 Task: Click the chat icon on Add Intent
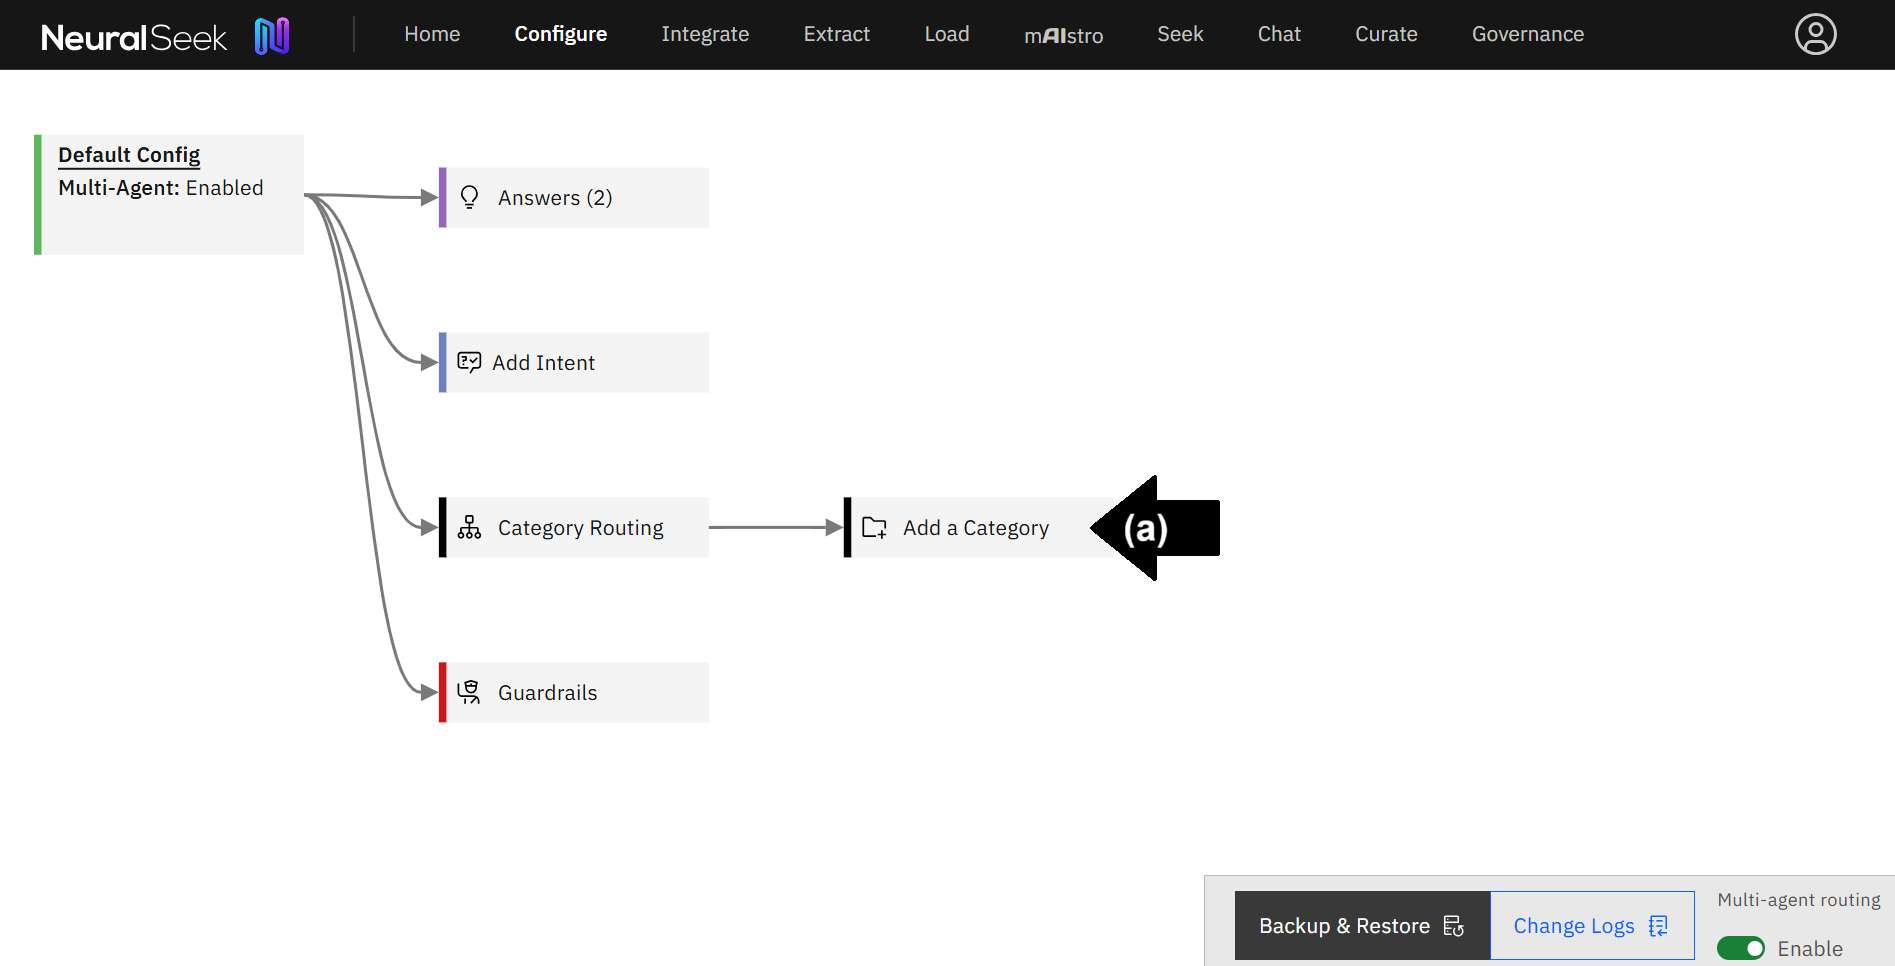click(467, 362)
